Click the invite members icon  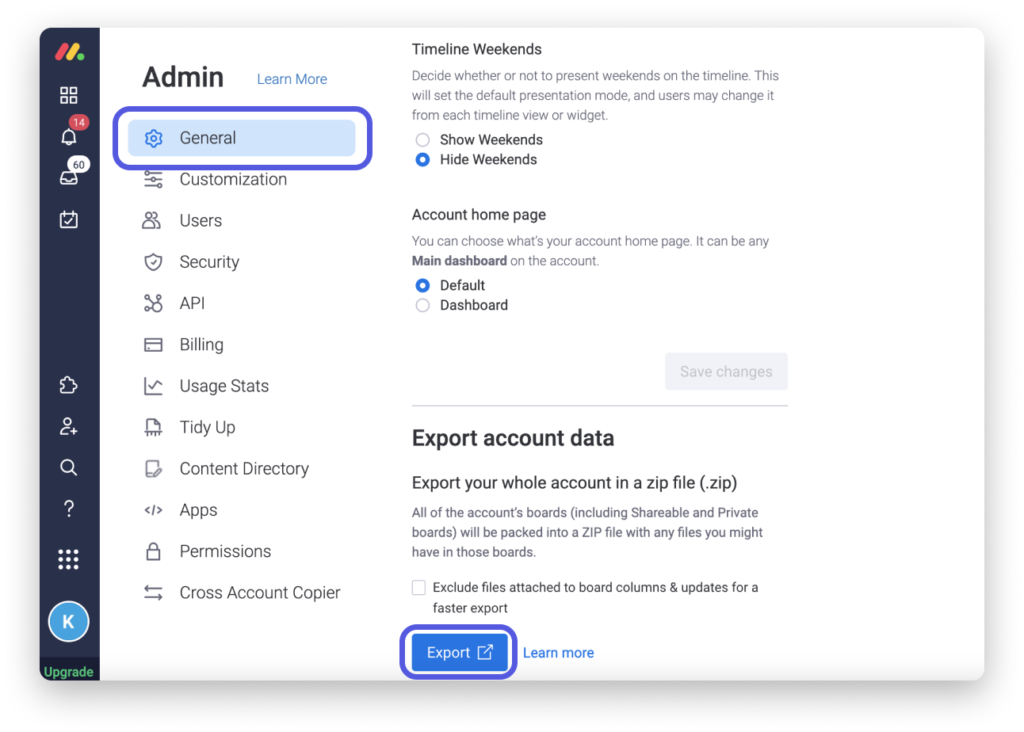(x=68, y=426)
